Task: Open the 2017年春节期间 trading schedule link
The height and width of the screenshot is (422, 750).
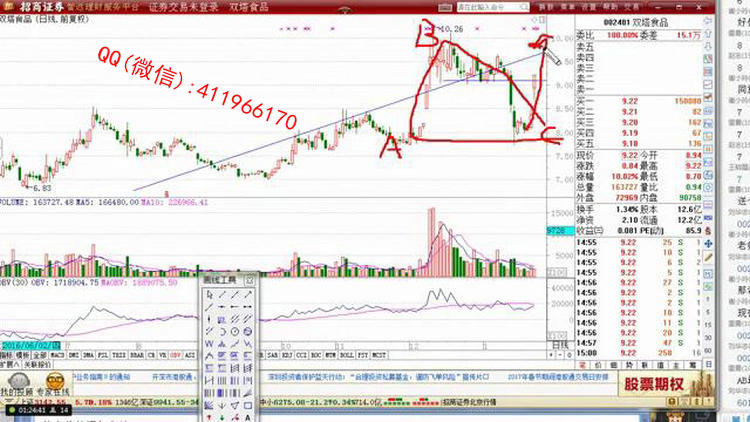Action: click(558, 377)
